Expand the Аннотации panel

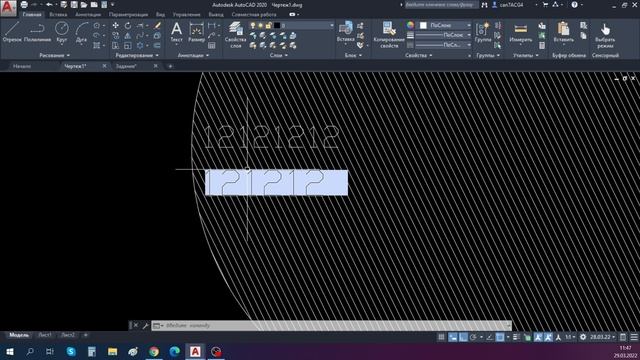(193, 55)
